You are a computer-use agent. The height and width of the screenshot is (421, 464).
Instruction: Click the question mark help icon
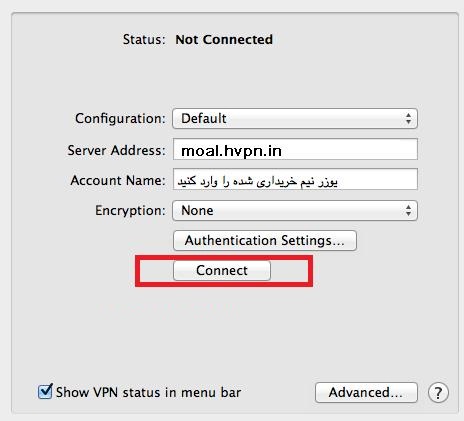438,393
